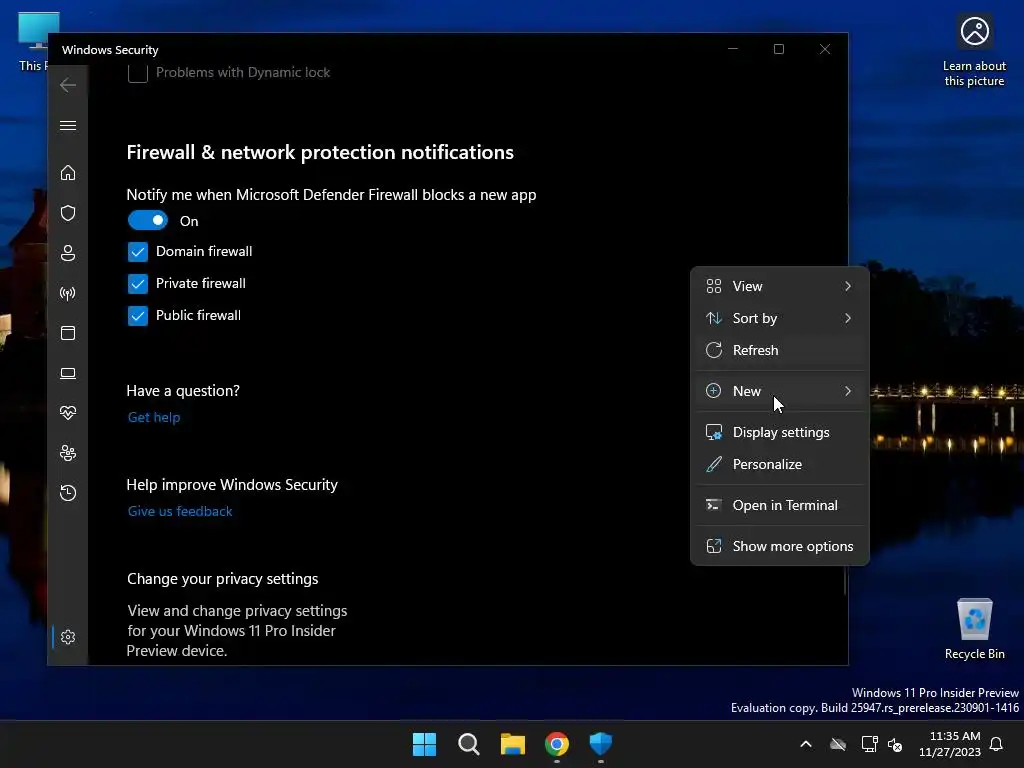
Task: Click the Windows Start button
Action: click(x=424, y=744)
